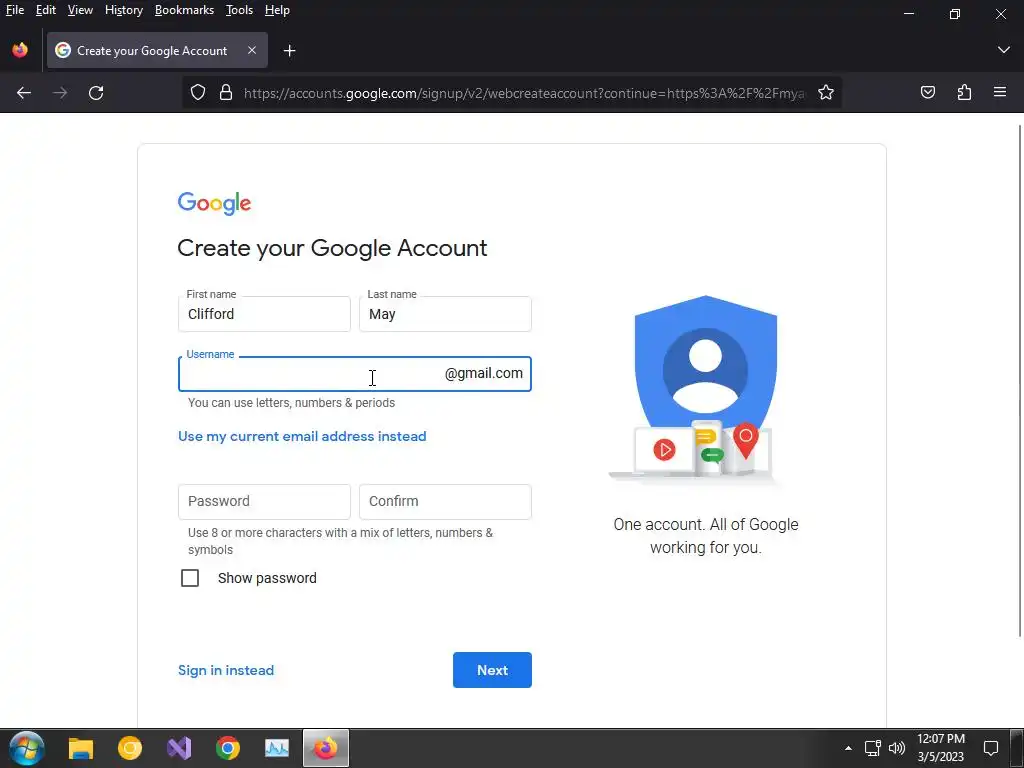Close the Create your Google Account tab

click(x=252, y=50)
